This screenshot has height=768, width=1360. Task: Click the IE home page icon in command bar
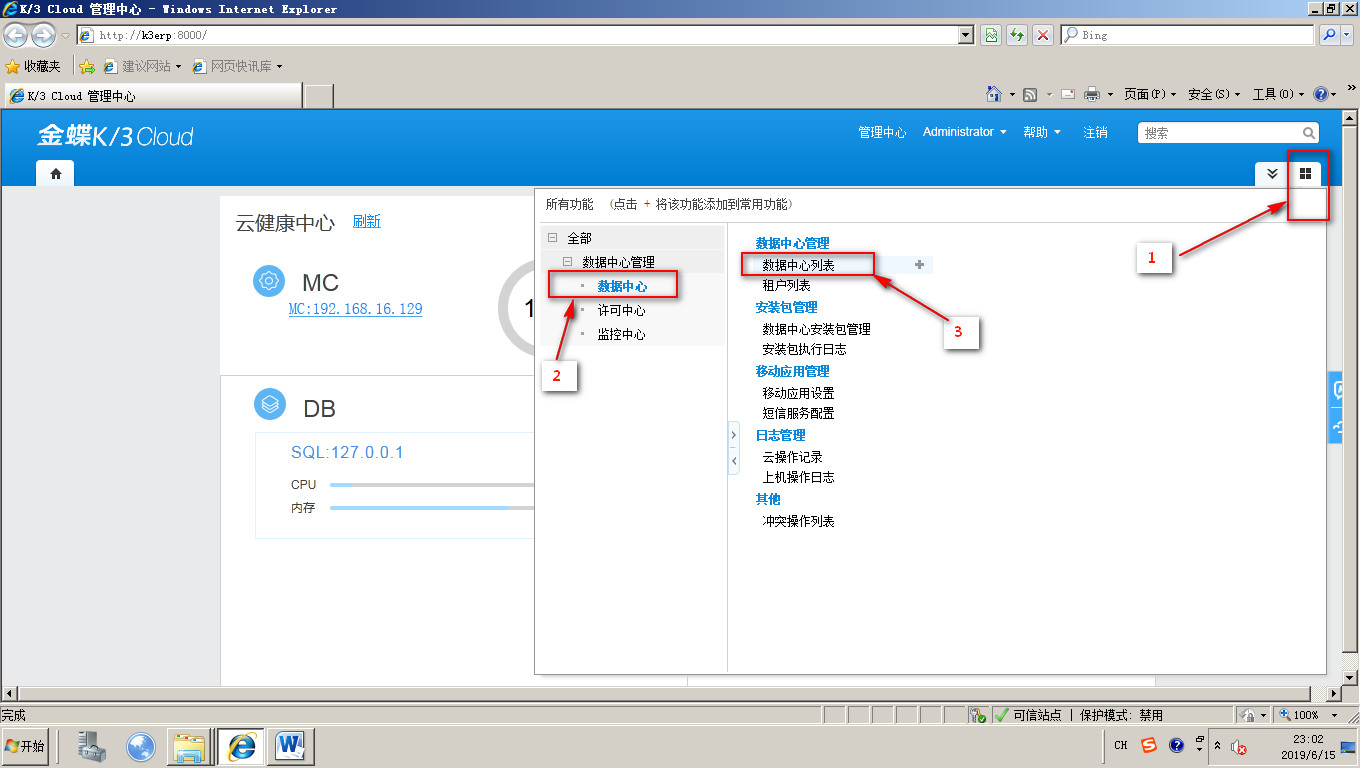point(994,94)
